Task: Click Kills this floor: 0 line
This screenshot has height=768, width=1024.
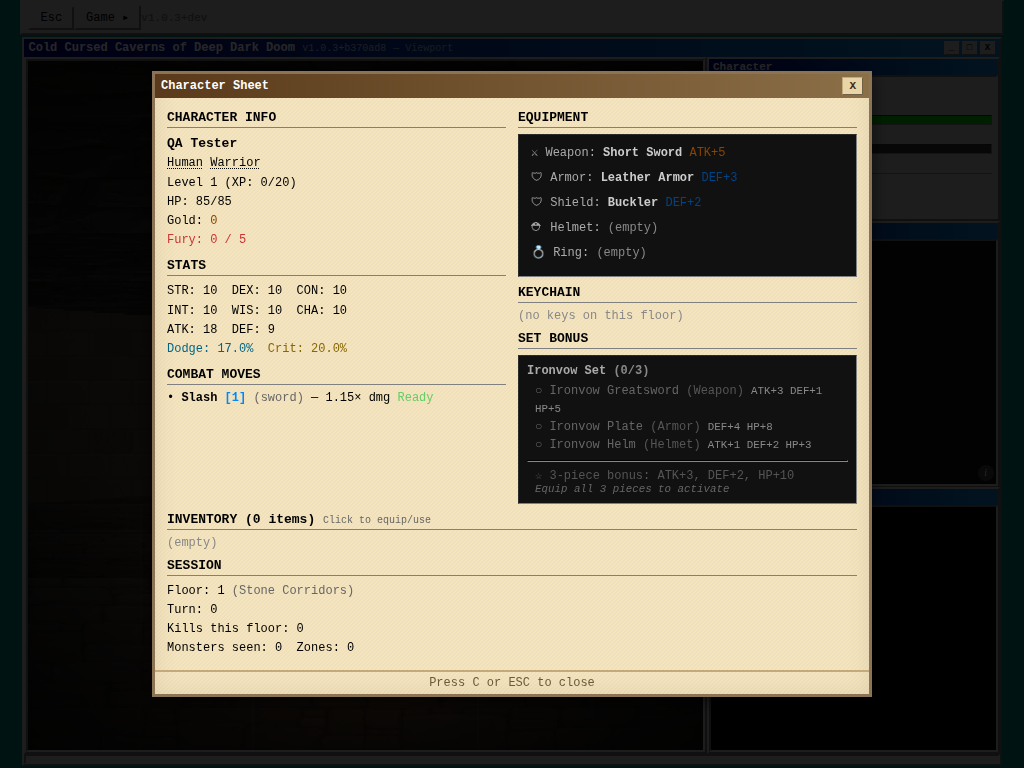Action: coord(235,628)
